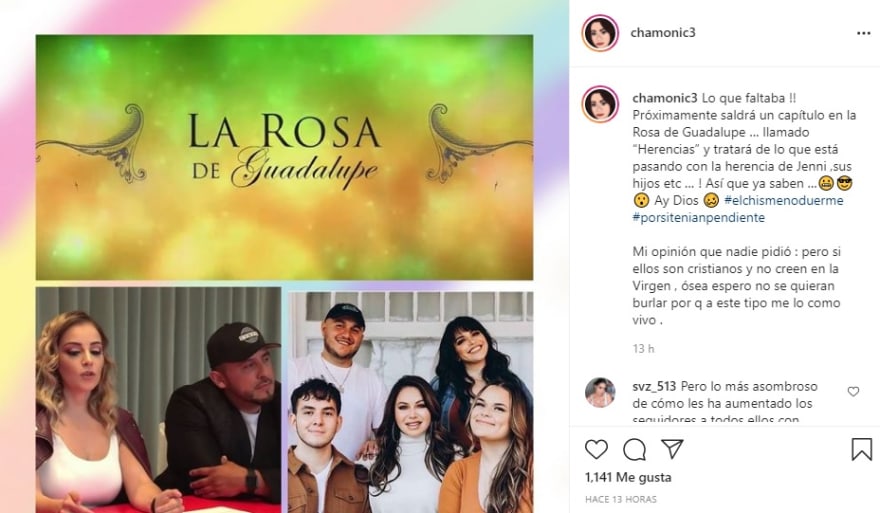The width and height of the screenshot is (880, 513).
Task: Open chamonic3 profile picture in header
Action: click(x=600, y=33)
